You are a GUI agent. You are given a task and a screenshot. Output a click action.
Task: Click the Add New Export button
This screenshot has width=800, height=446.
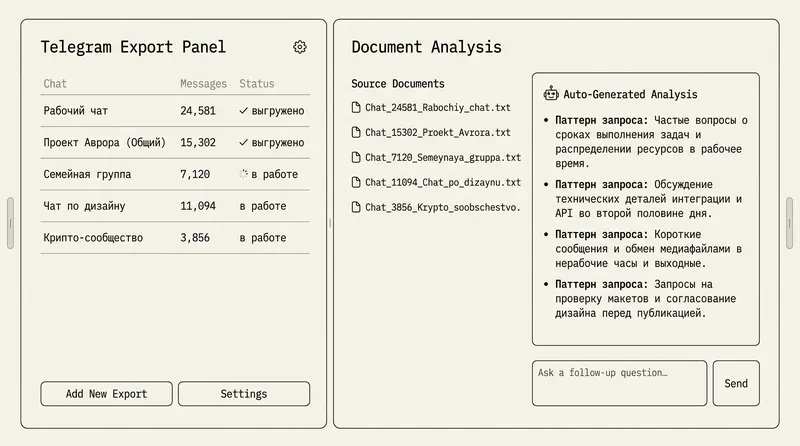coord(107,394)
